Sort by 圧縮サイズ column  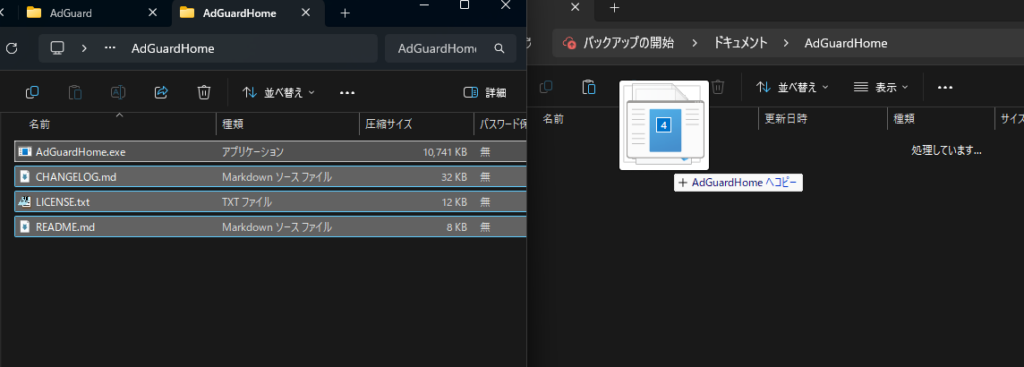point(389,124)
